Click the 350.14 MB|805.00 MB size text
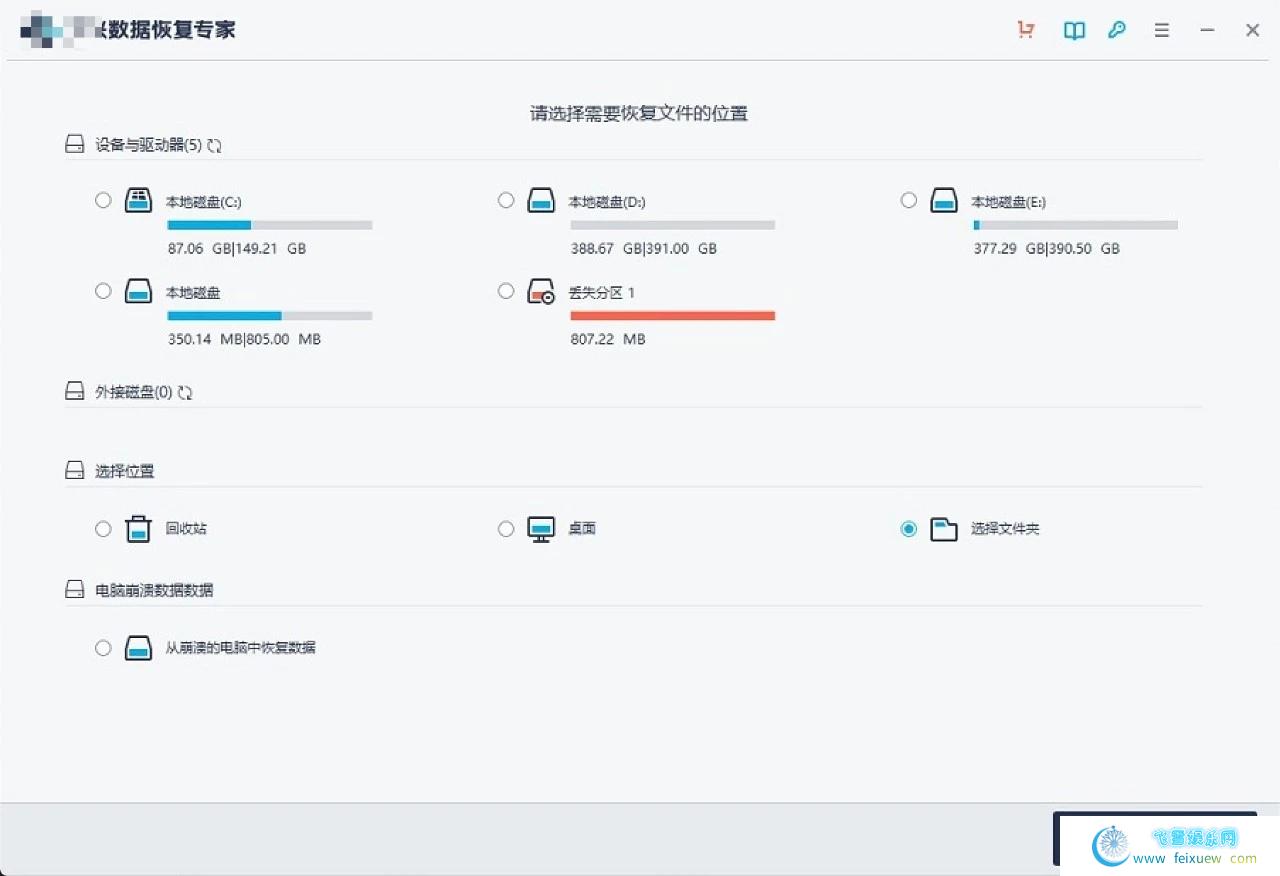 point(244,339)
